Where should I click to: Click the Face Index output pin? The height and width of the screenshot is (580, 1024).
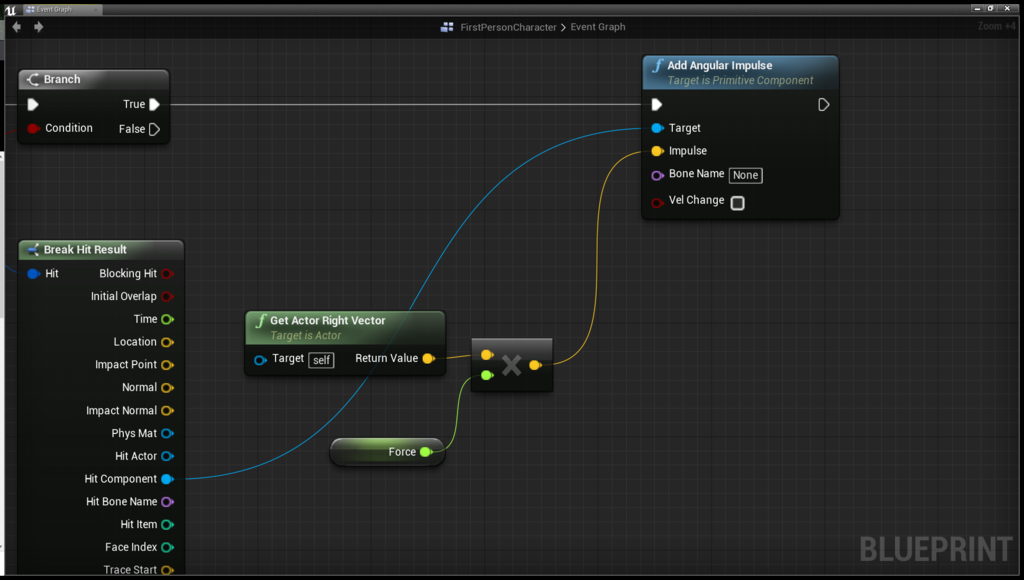(x=167, y=547)
